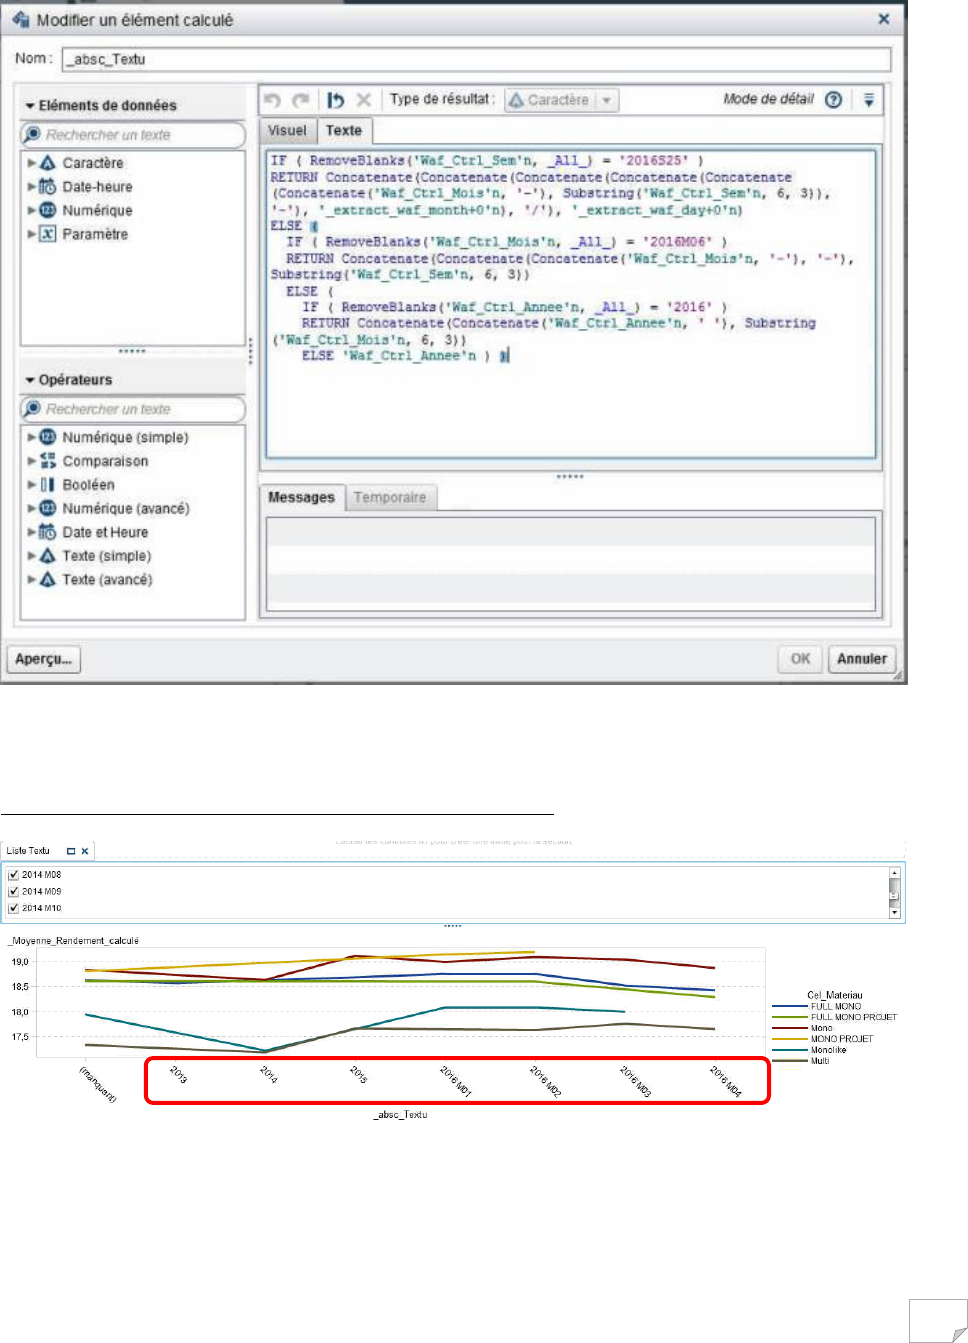Image resolution: width=968 pixels, height=1343 pixels.
Task: Open the Type de résultat Caractère dropdown
Action: (x=561, y=100)
